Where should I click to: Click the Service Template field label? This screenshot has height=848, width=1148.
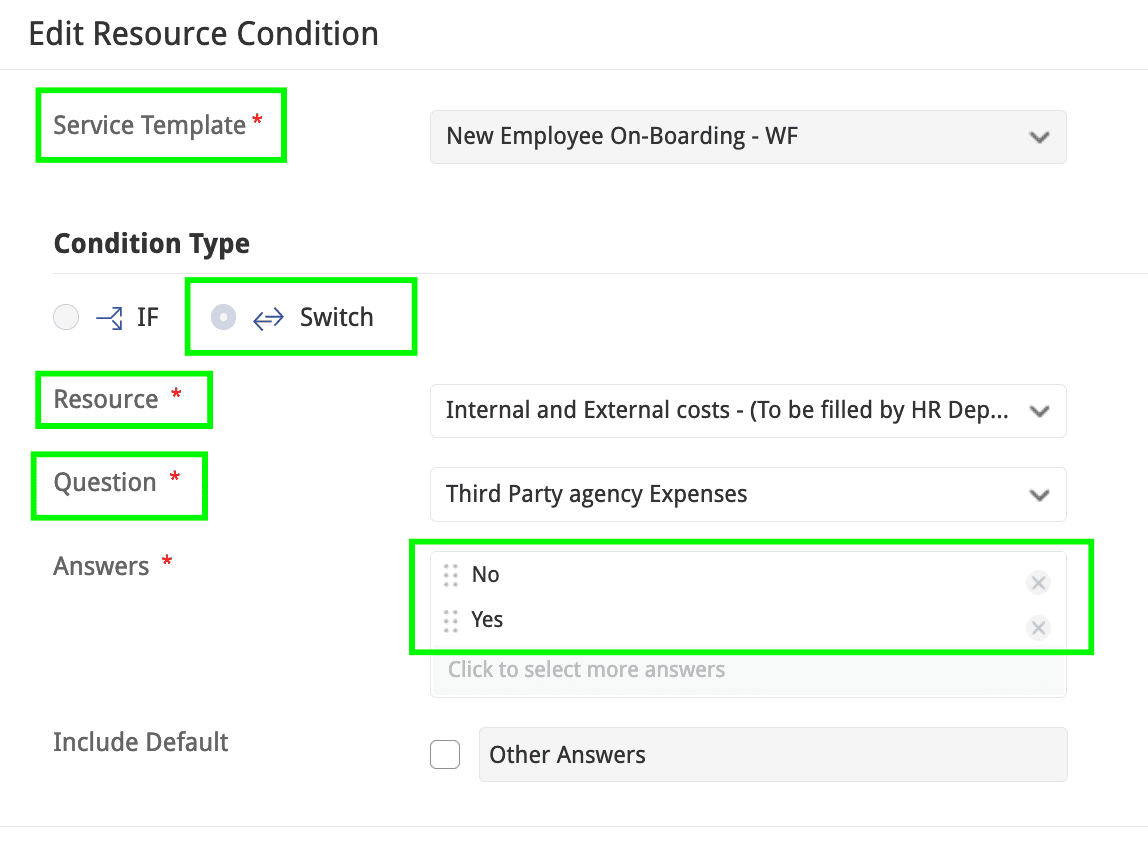(149, 125)
